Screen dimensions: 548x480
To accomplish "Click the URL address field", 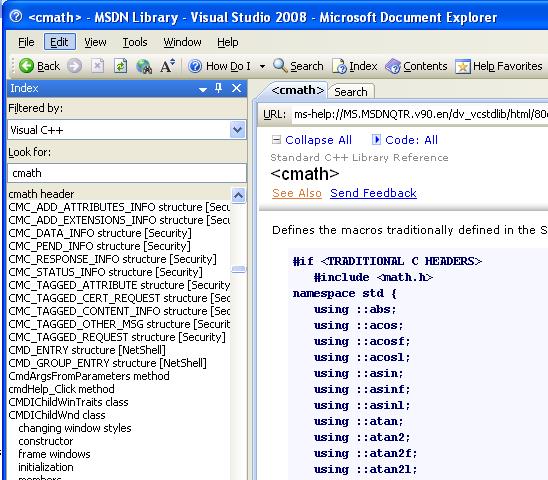I will [419, 114].
